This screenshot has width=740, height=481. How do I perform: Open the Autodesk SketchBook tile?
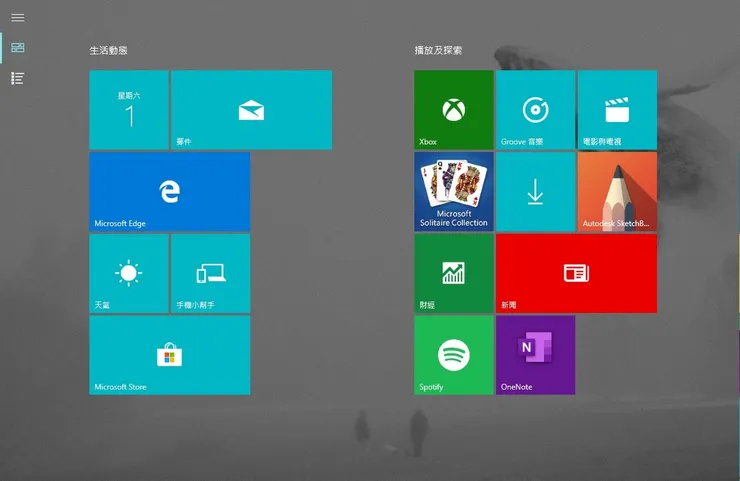[x=617, y=192]
